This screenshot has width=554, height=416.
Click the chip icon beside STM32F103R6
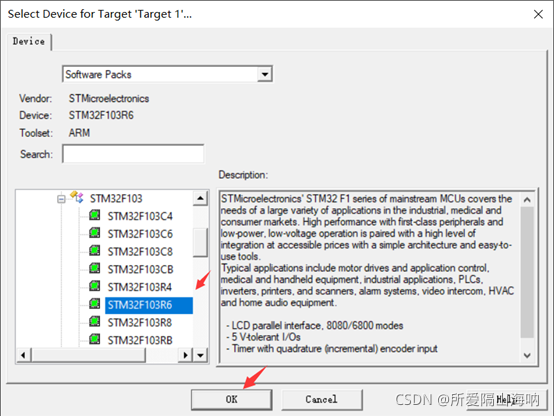pos(95,303)
